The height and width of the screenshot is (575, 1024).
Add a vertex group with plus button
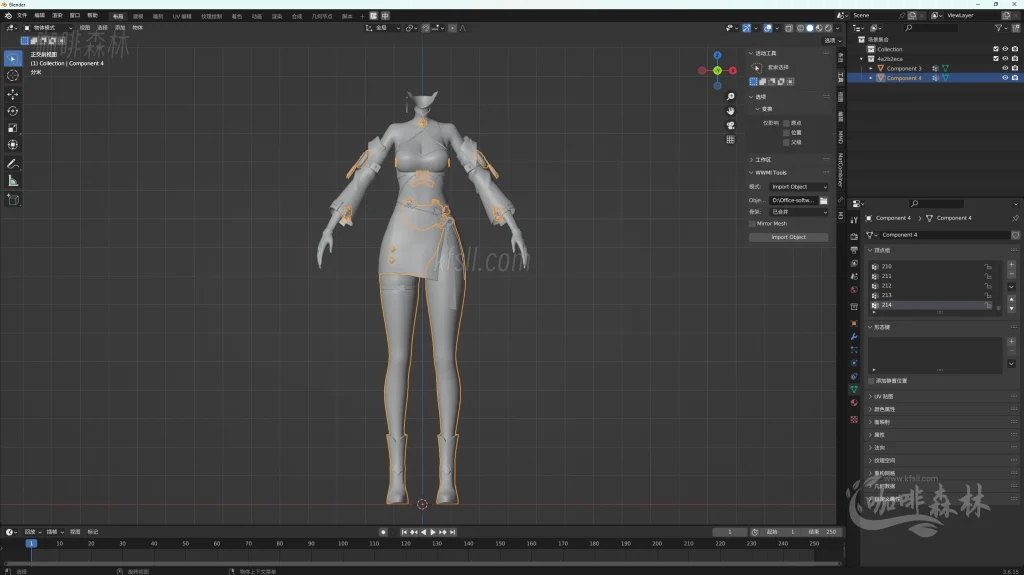click(1012, 265)
